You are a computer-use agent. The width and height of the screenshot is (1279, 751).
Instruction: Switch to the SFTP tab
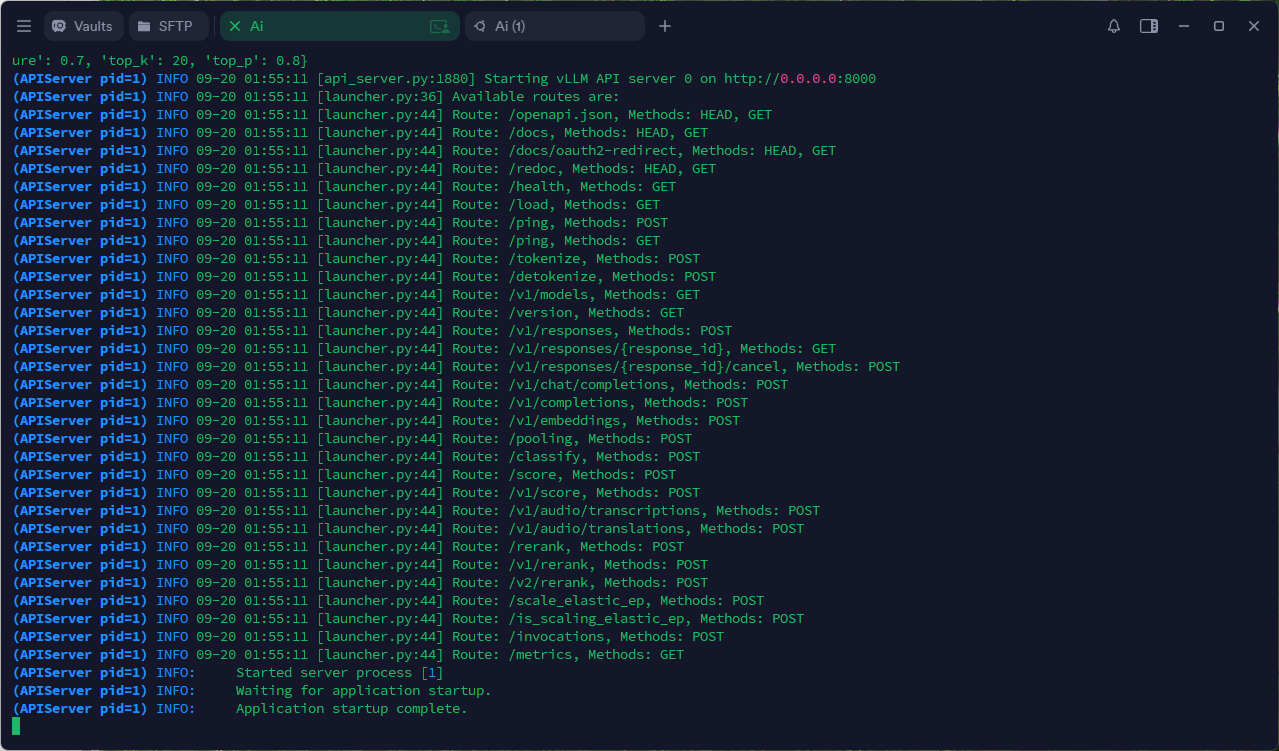pos(168,26)
